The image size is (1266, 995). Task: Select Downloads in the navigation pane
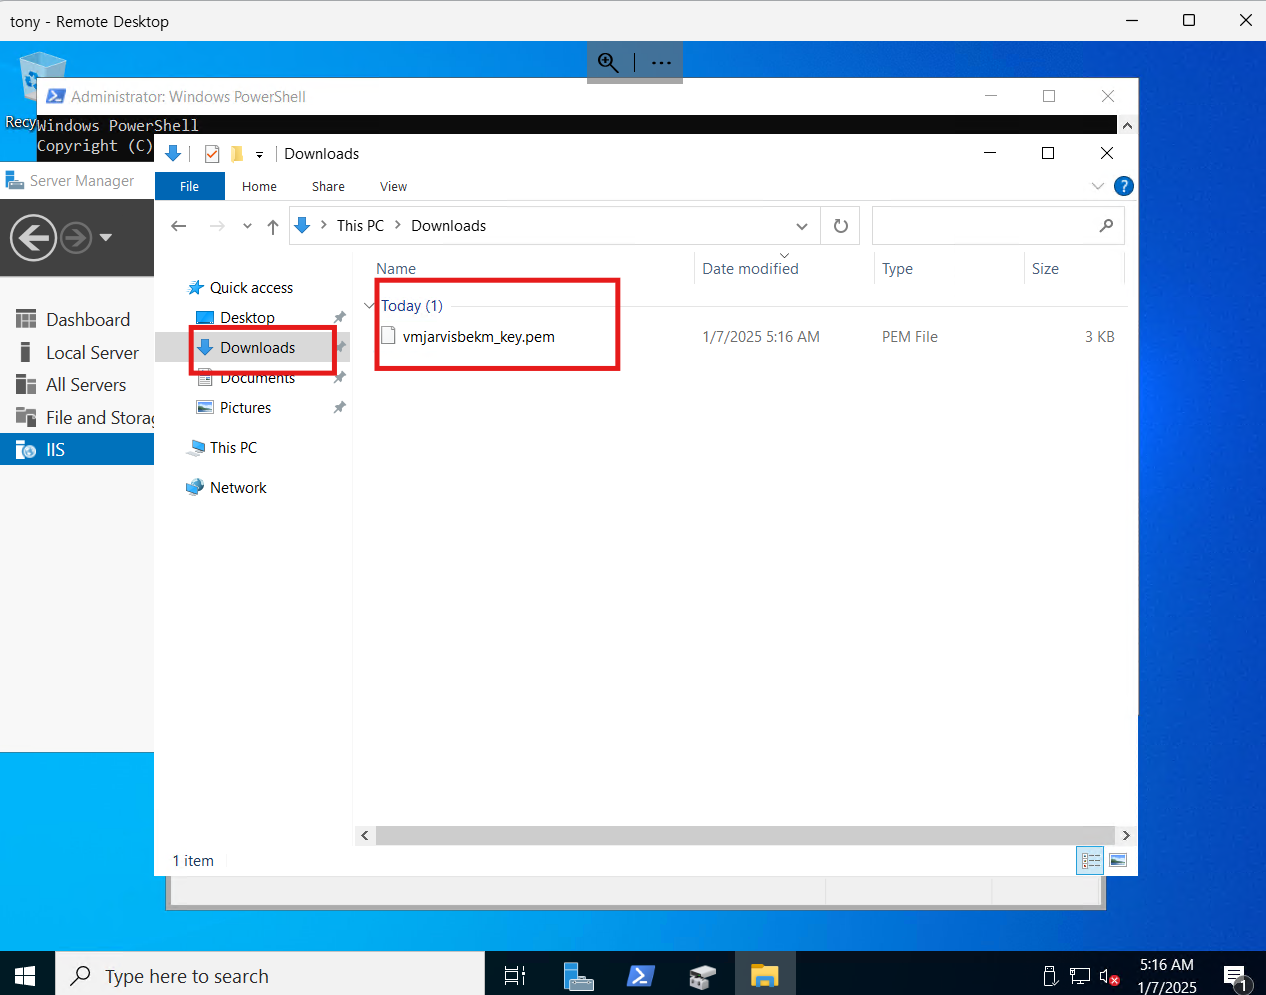pyautogui.click(x=257, y=348)
